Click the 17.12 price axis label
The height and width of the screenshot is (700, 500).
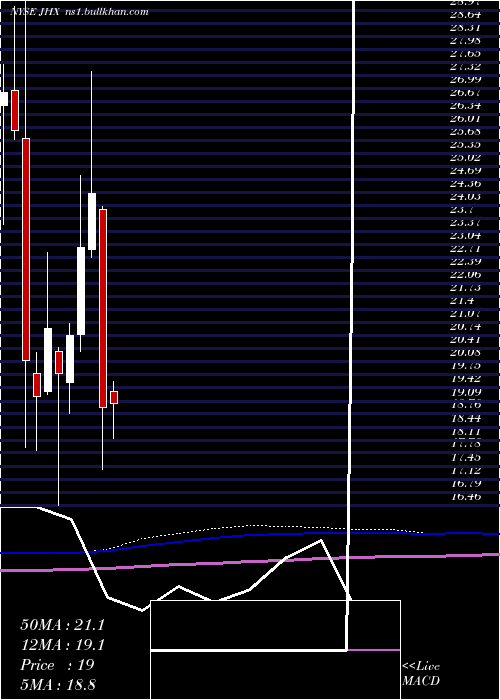coord(465,471)
